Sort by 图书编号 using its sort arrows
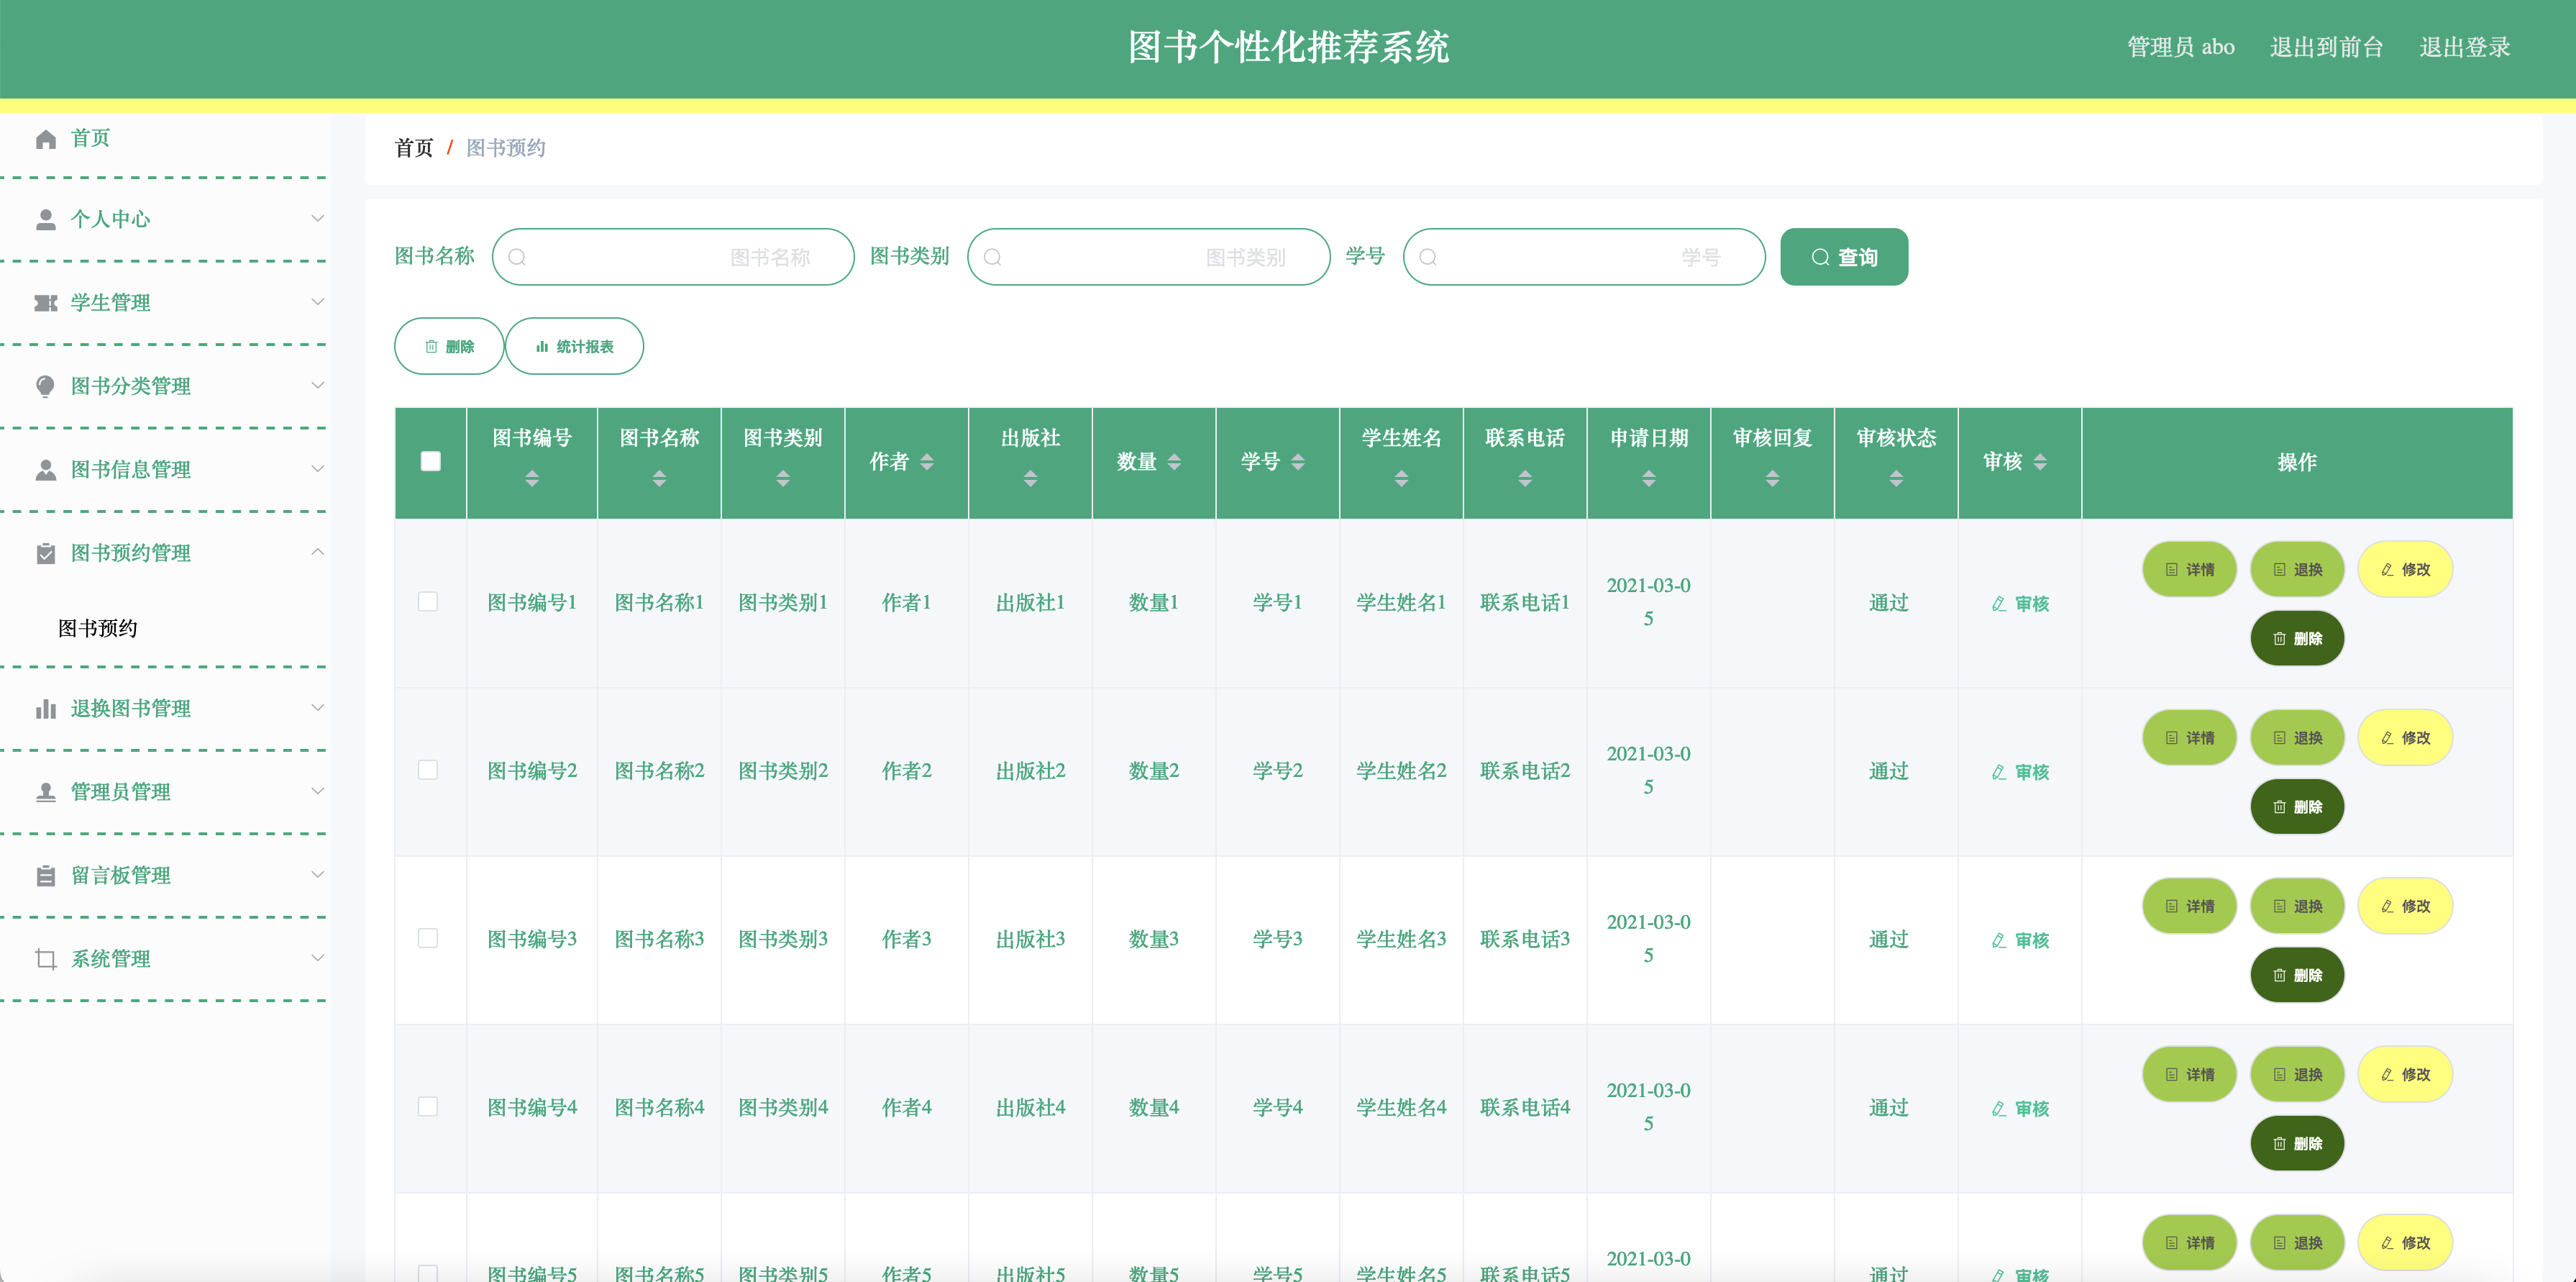 (x=532, y=479)
